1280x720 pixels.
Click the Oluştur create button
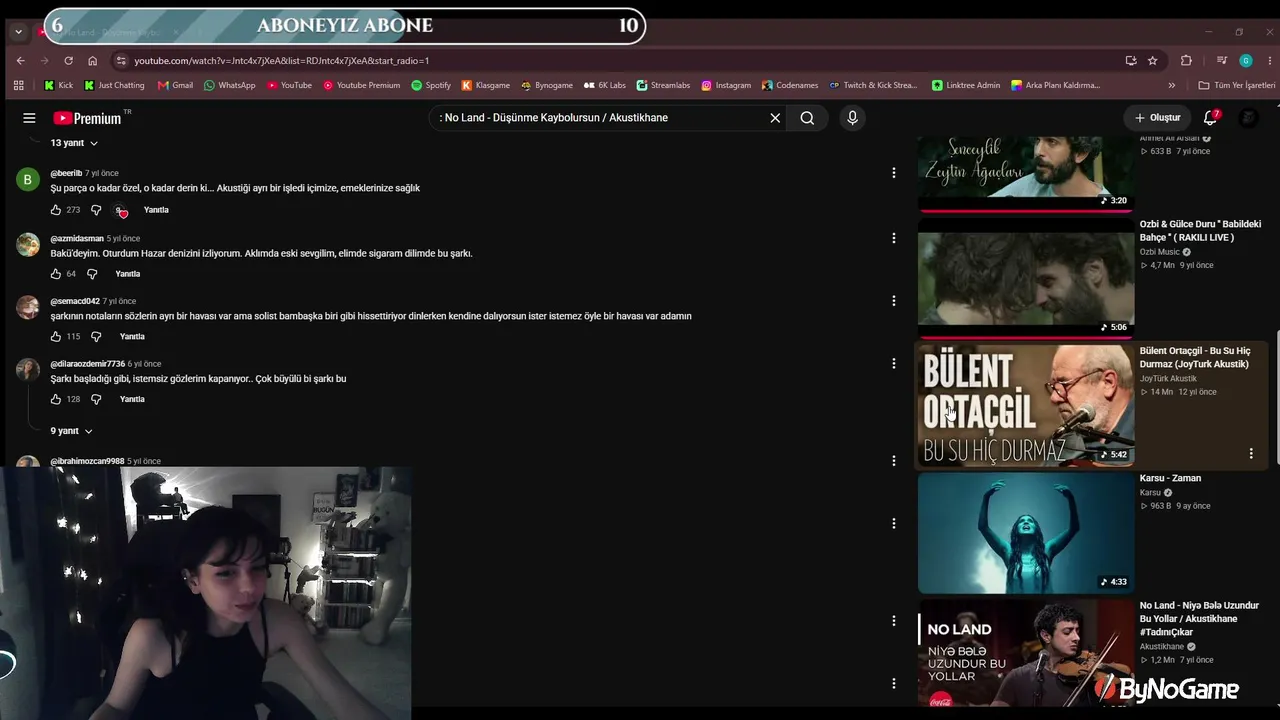[1157, 118]
